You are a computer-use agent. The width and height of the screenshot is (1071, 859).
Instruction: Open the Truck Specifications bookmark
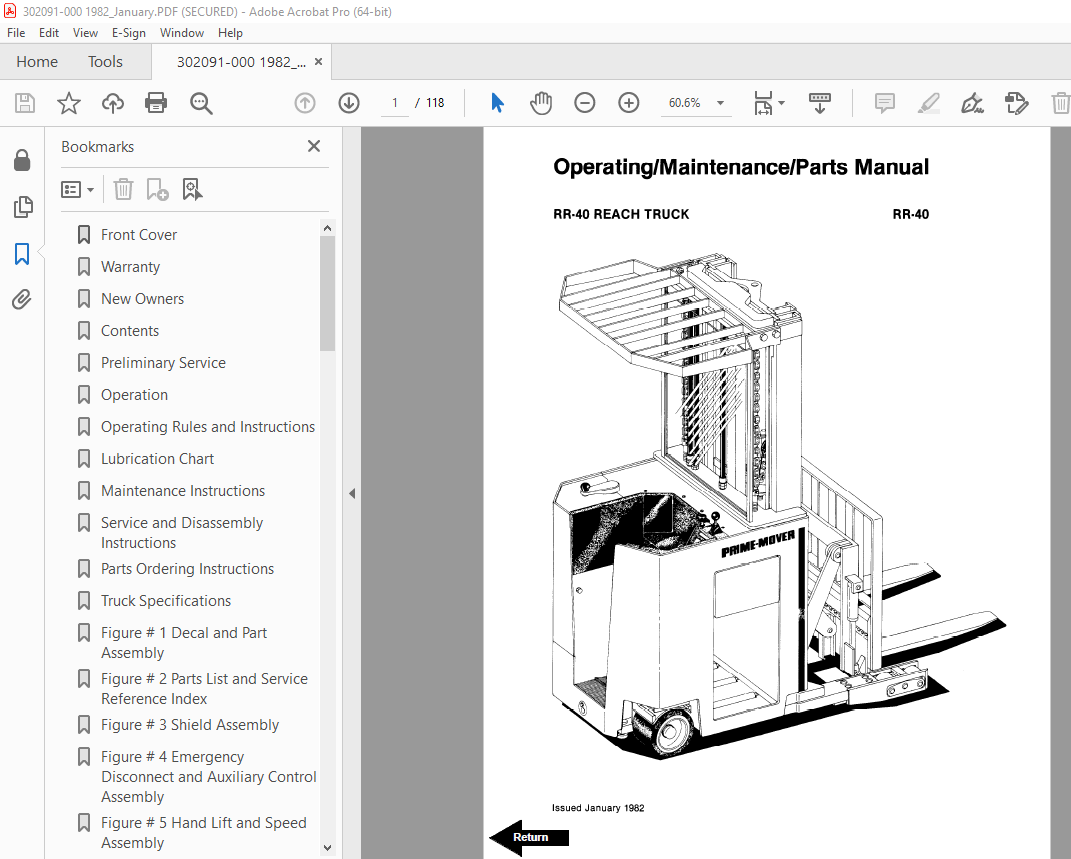[x=166, y=601]
